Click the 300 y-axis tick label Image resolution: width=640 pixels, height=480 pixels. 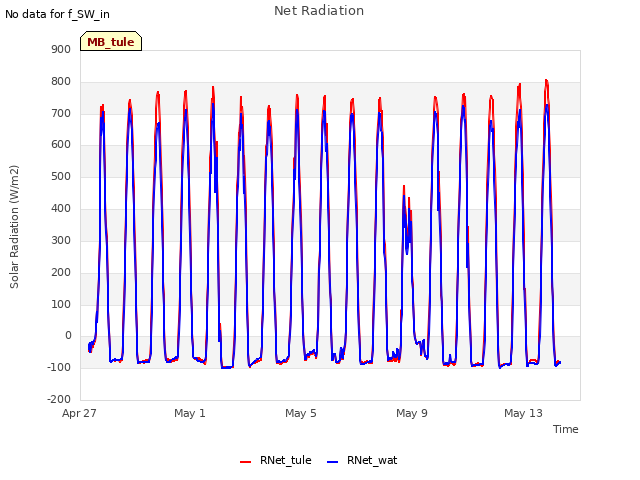tap(61, 240)
